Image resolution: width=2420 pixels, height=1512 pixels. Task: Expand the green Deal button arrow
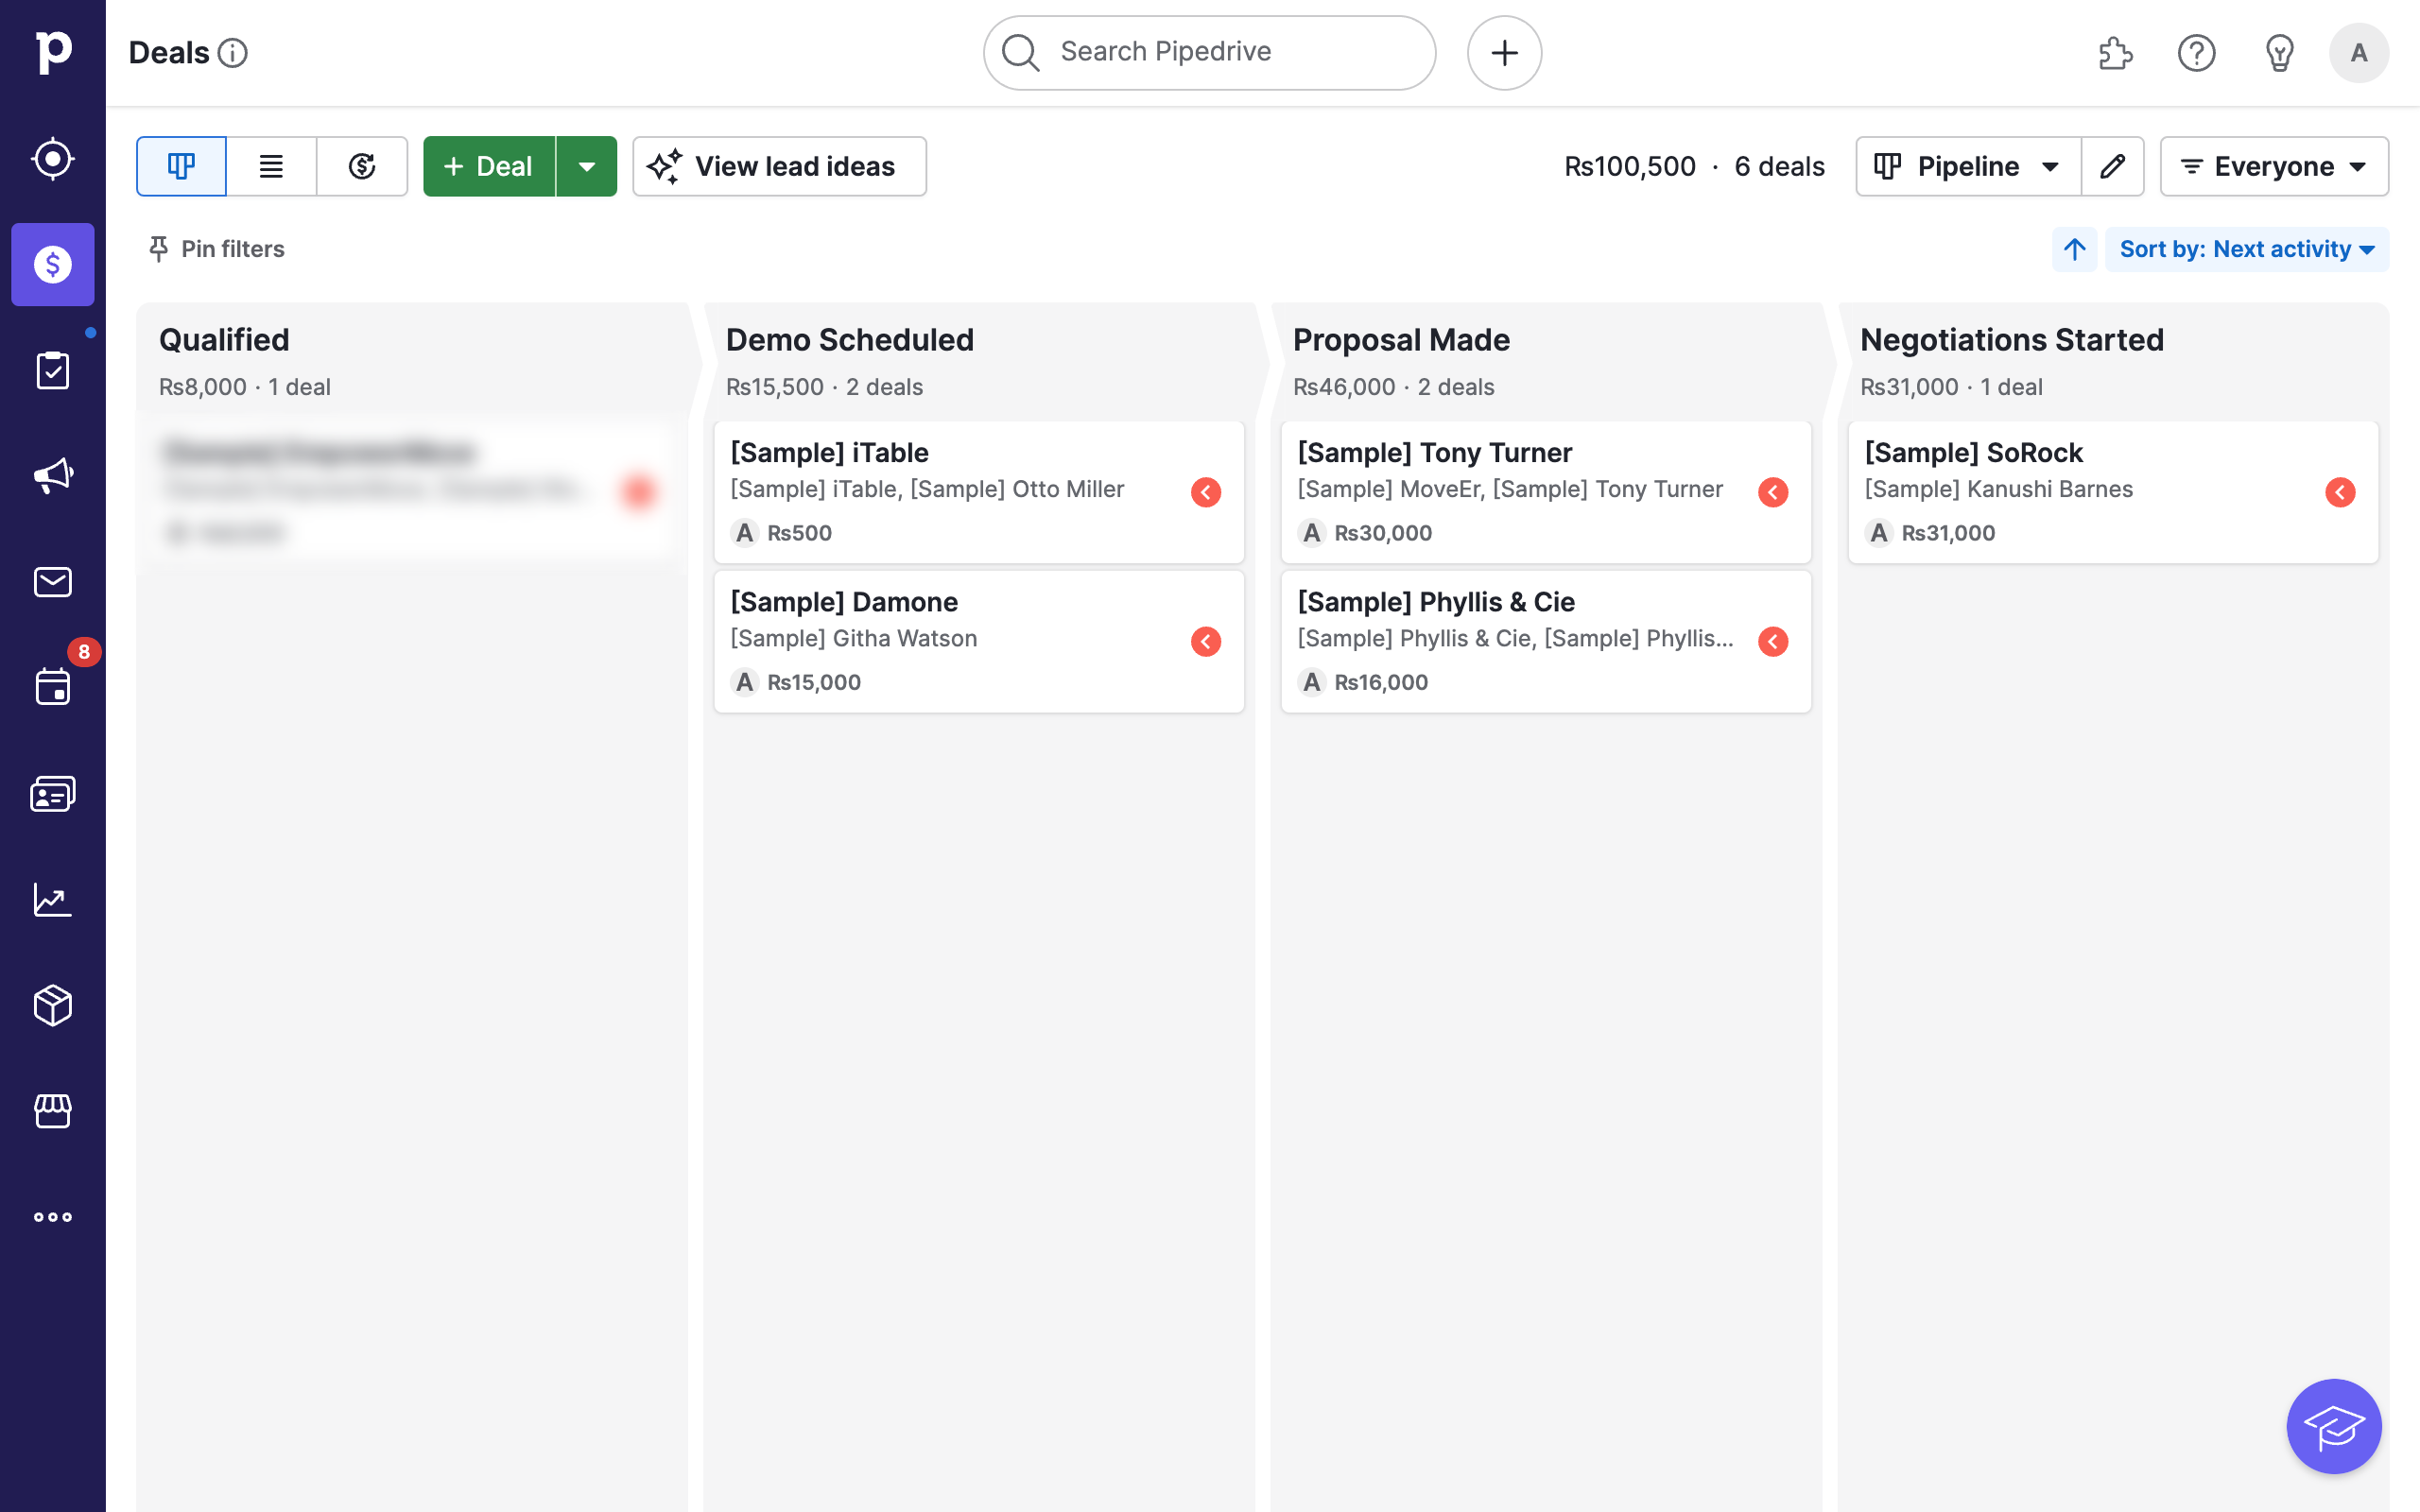point(587,166)
